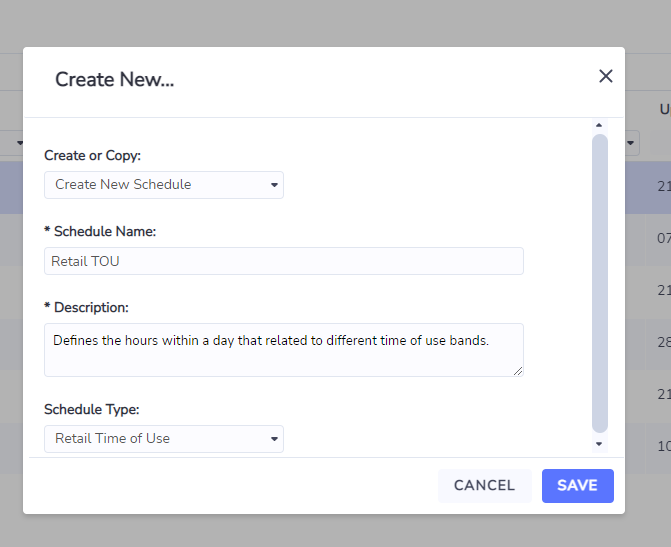
Task: Click into the Description text area
Action: click(x=284, y=350)
